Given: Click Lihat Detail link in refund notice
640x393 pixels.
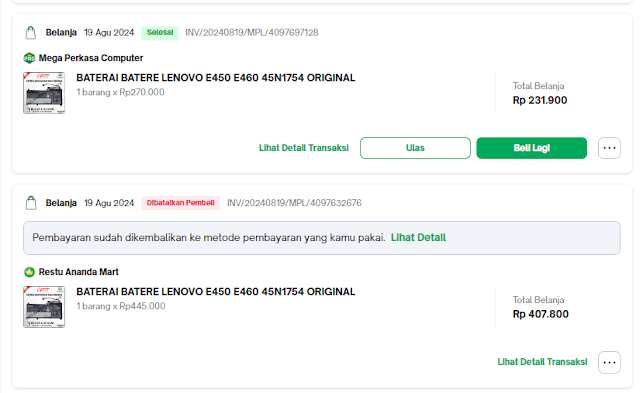Looking at the screenshot, I should (x=418, y=238).
